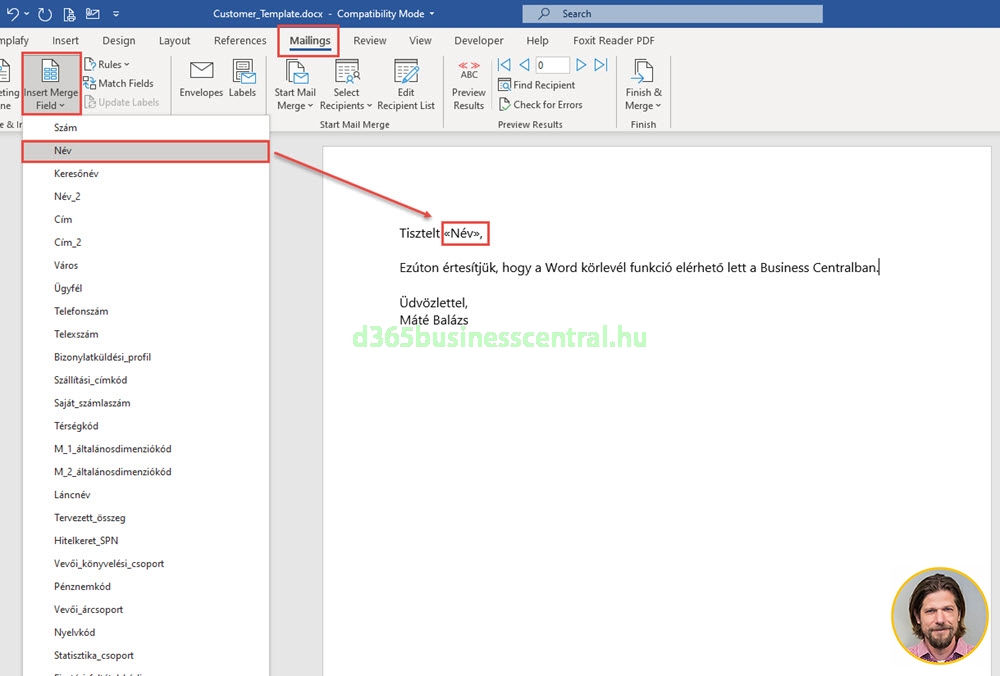Click Find Recipient button
Image resolution: width=1000 pixels, height=676 pixels.
537,85
